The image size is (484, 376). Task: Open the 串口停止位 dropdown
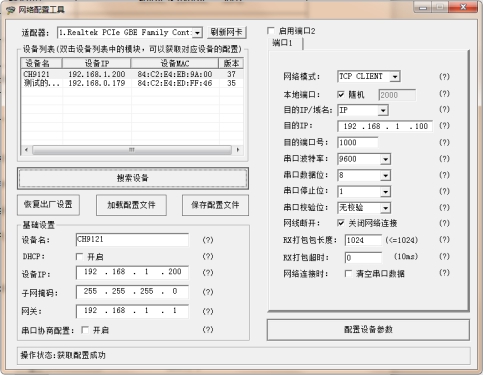386,192
